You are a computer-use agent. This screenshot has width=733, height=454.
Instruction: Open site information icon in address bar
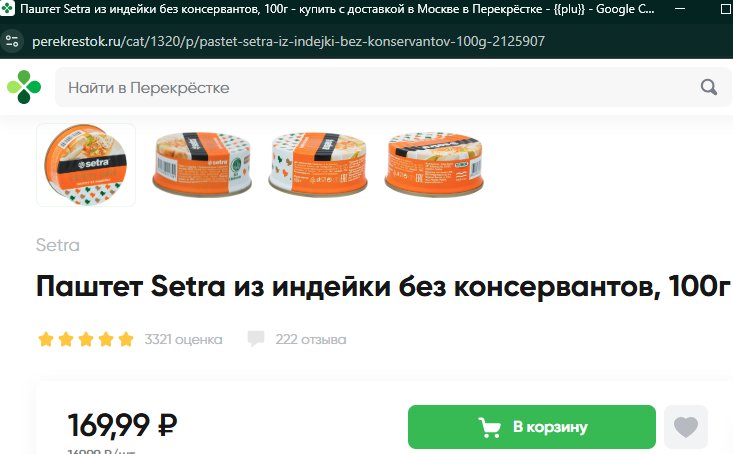12,41
